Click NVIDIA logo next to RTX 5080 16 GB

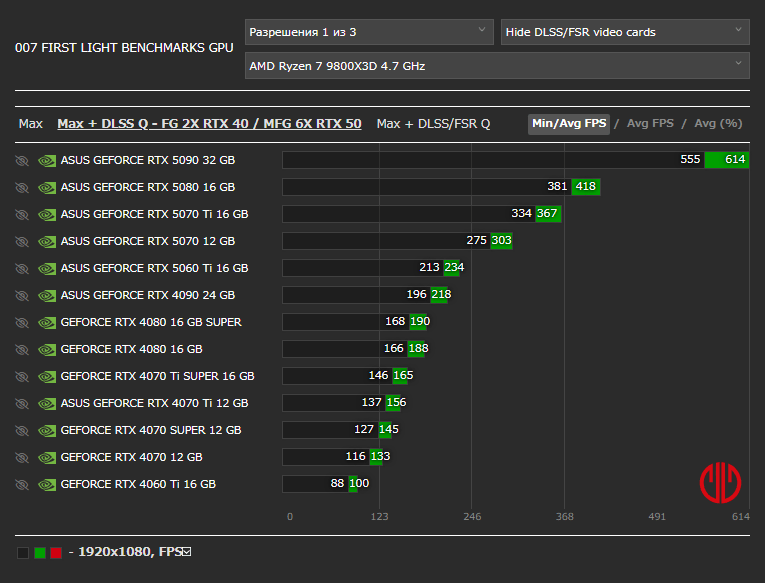[x=47, y=187]
